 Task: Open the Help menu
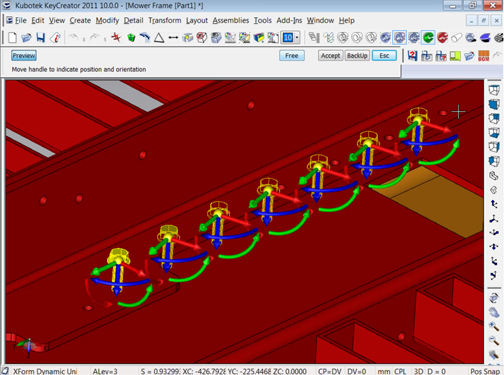(x=347, y=20)
